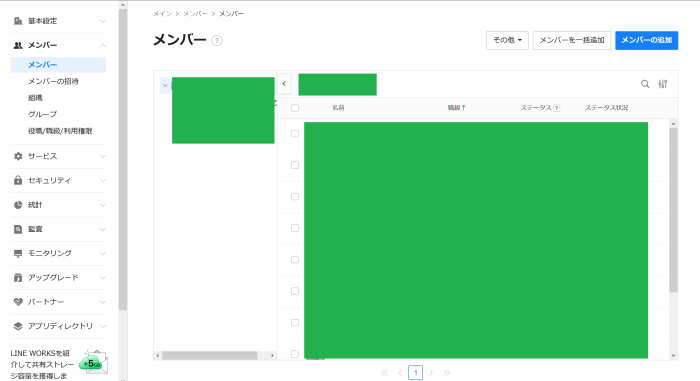Collapse the organization tree panel arrow

(284, 84)
